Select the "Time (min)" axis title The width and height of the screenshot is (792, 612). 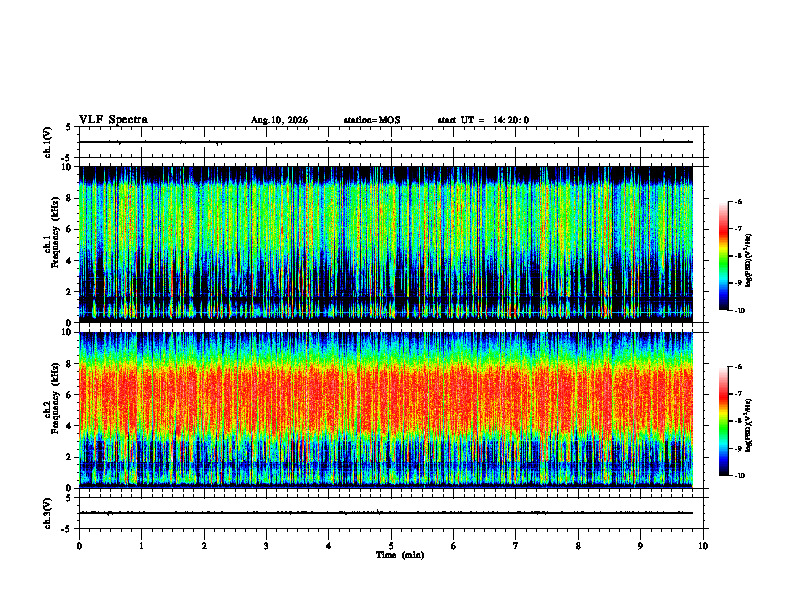click(400, 555)
